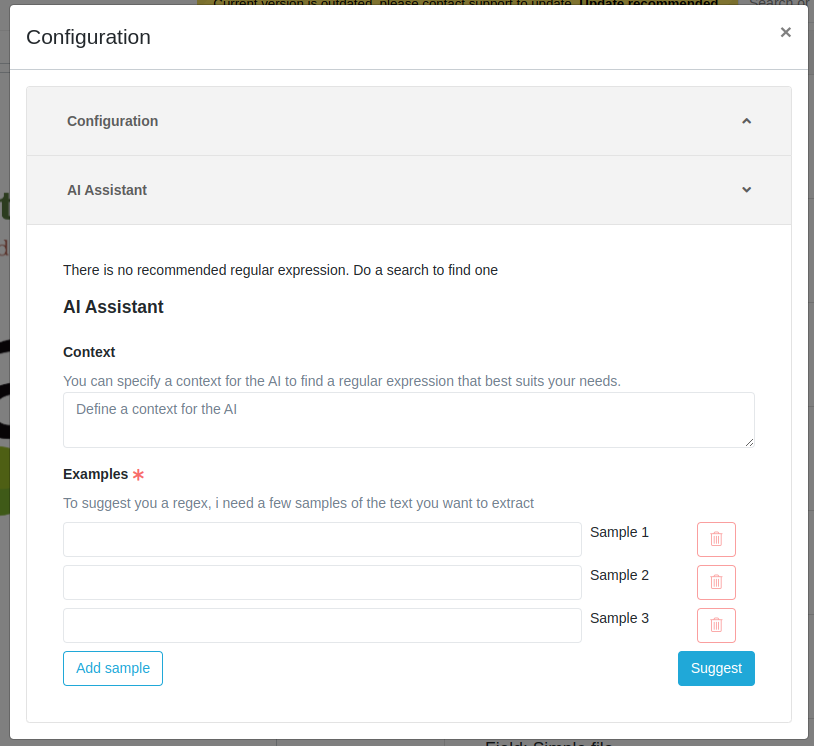Click into the Sample 1 input field
The height and width of the screenshot is (746, 814).
click(x=322, y=539)
